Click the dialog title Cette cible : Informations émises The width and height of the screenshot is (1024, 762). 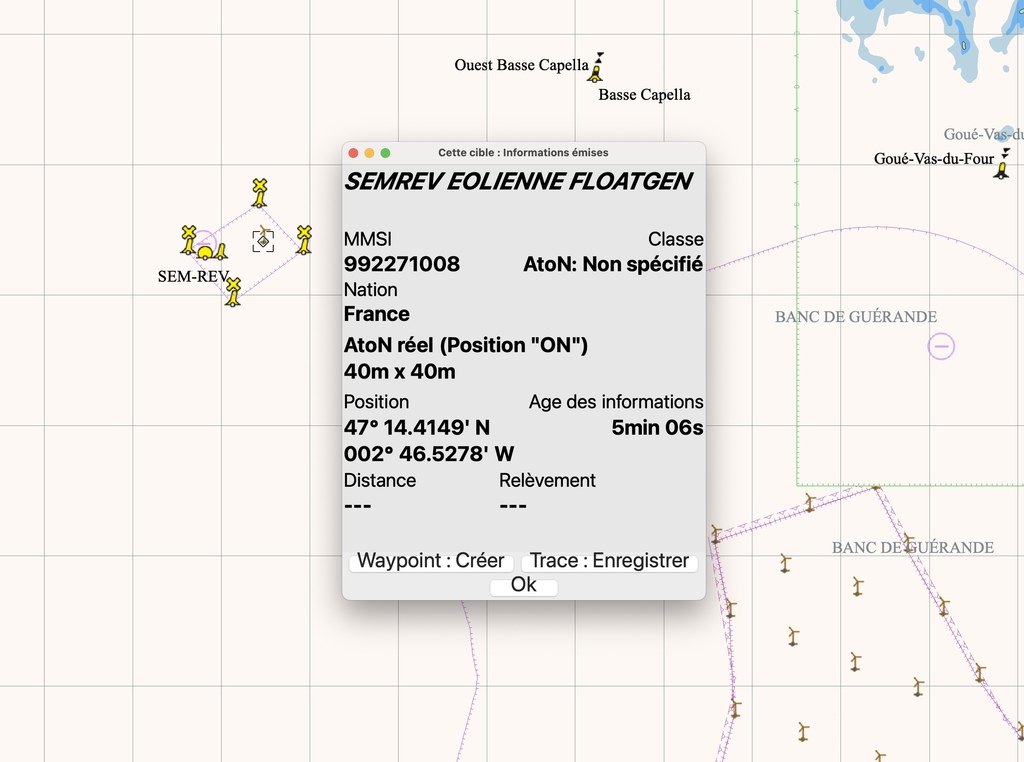coord(523,153)
